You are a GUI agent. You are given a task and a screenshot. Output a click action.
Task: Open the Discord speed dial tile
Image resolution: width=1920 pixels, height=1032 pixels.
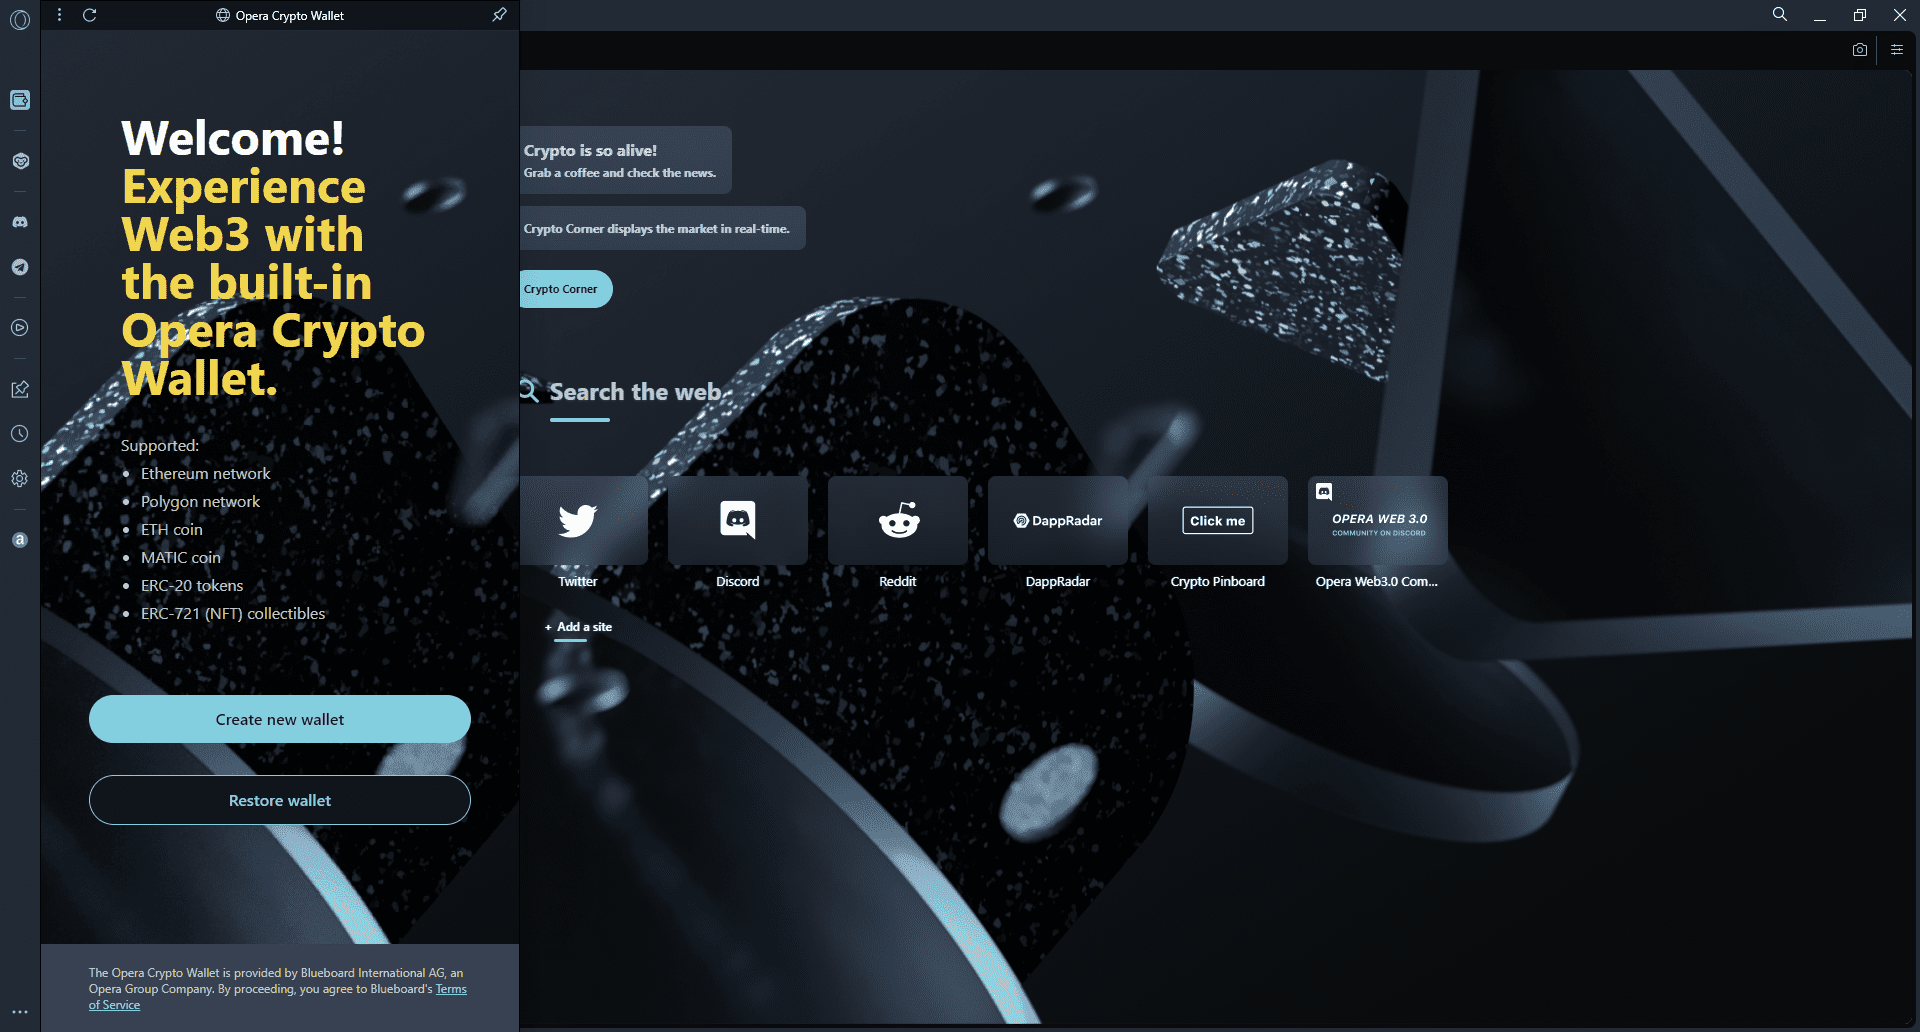point(738,521)
